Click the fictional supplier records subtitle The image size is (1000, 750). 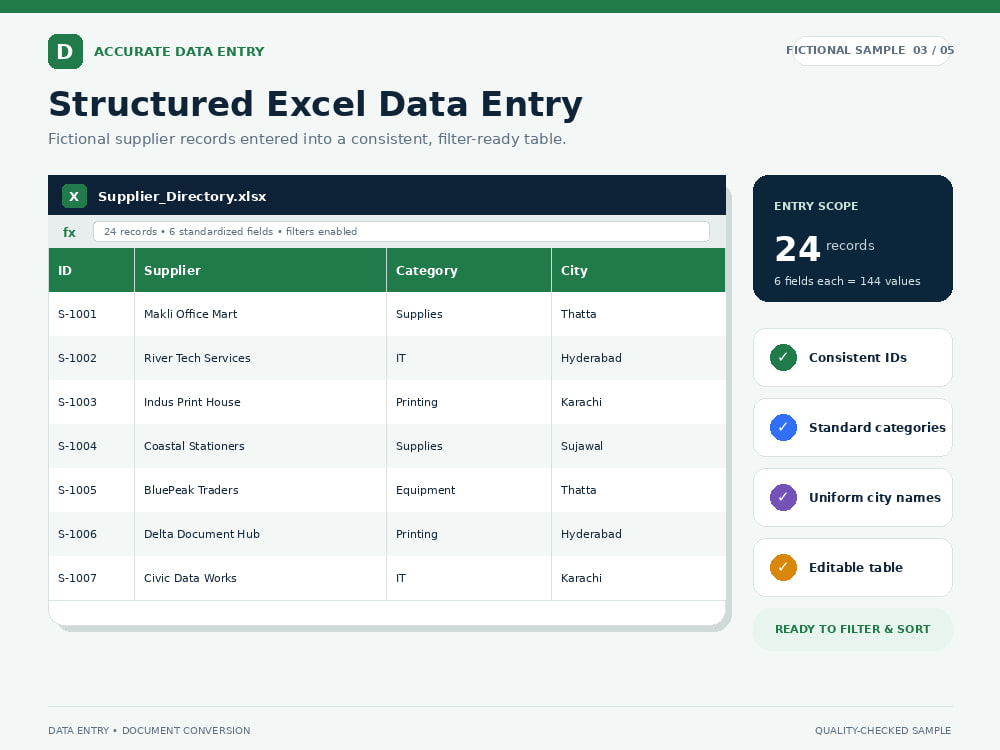click(x=307, y=139)
